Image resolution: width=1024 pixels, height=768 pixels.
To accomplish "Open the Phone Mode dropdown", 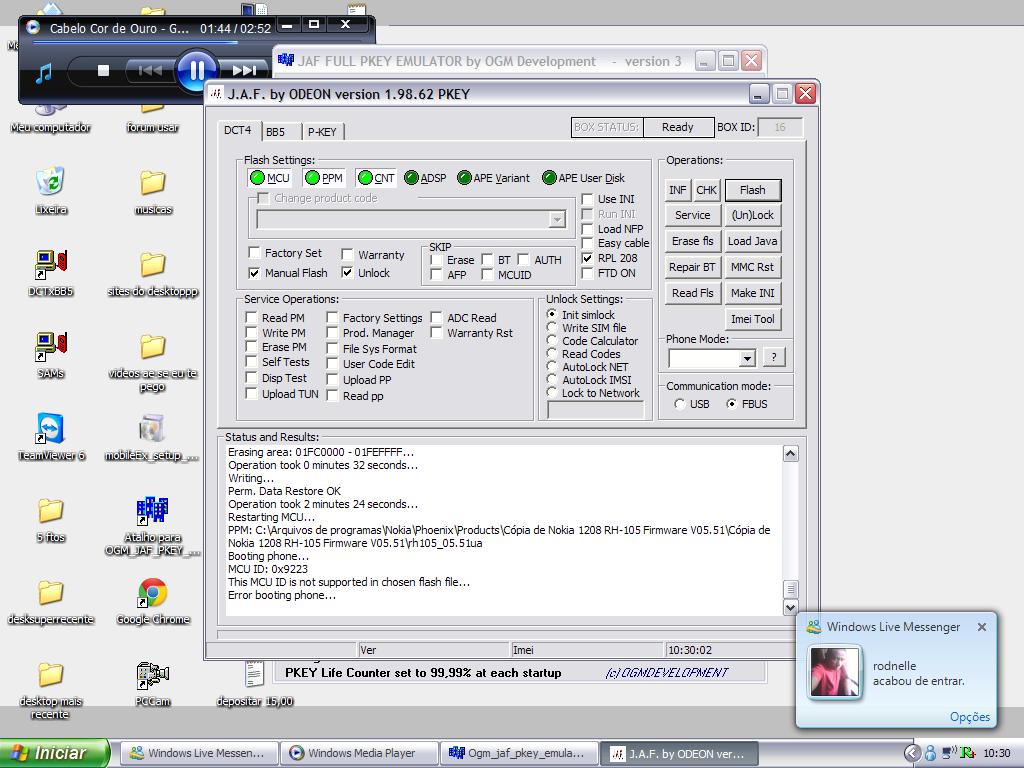I will coord(748,358).
